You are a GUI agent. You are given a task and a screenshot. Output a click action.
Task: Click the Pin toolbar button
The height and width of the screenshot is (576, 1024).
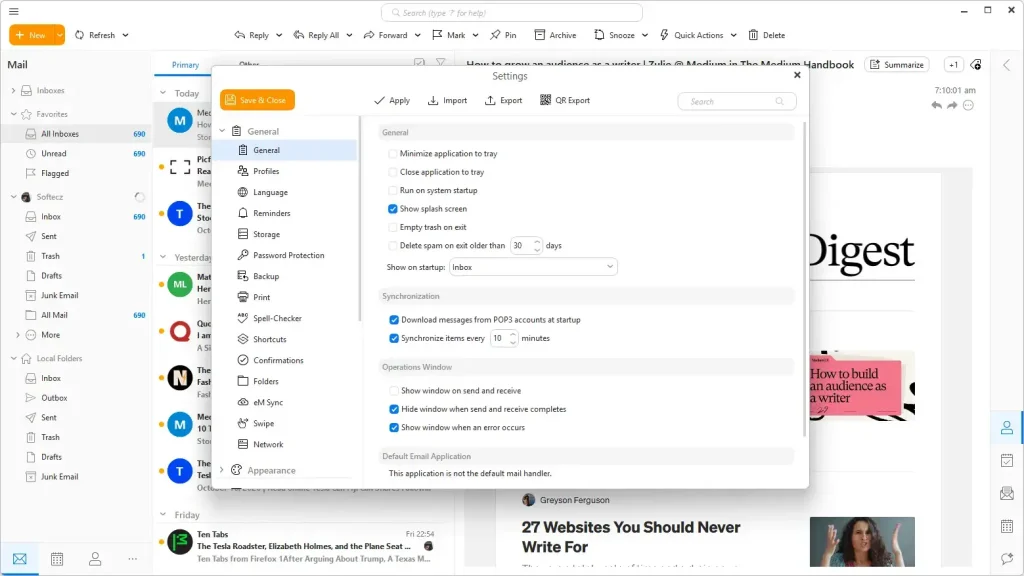(x=503, y=35)
